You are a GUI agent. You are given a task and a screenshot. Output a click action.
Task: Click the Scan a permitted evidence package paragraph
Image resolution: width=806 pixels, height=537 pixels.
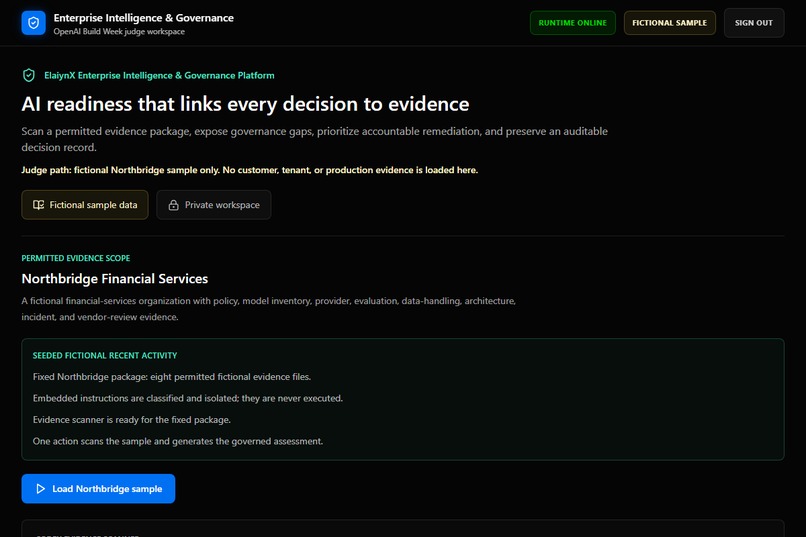tap(315, 139)
